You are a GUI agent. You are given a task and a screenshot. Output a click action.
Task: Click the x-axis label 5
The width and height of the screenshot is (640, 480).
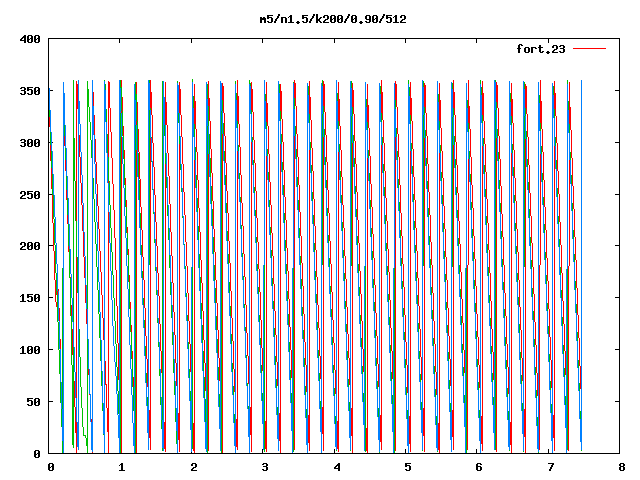[408, 467]
